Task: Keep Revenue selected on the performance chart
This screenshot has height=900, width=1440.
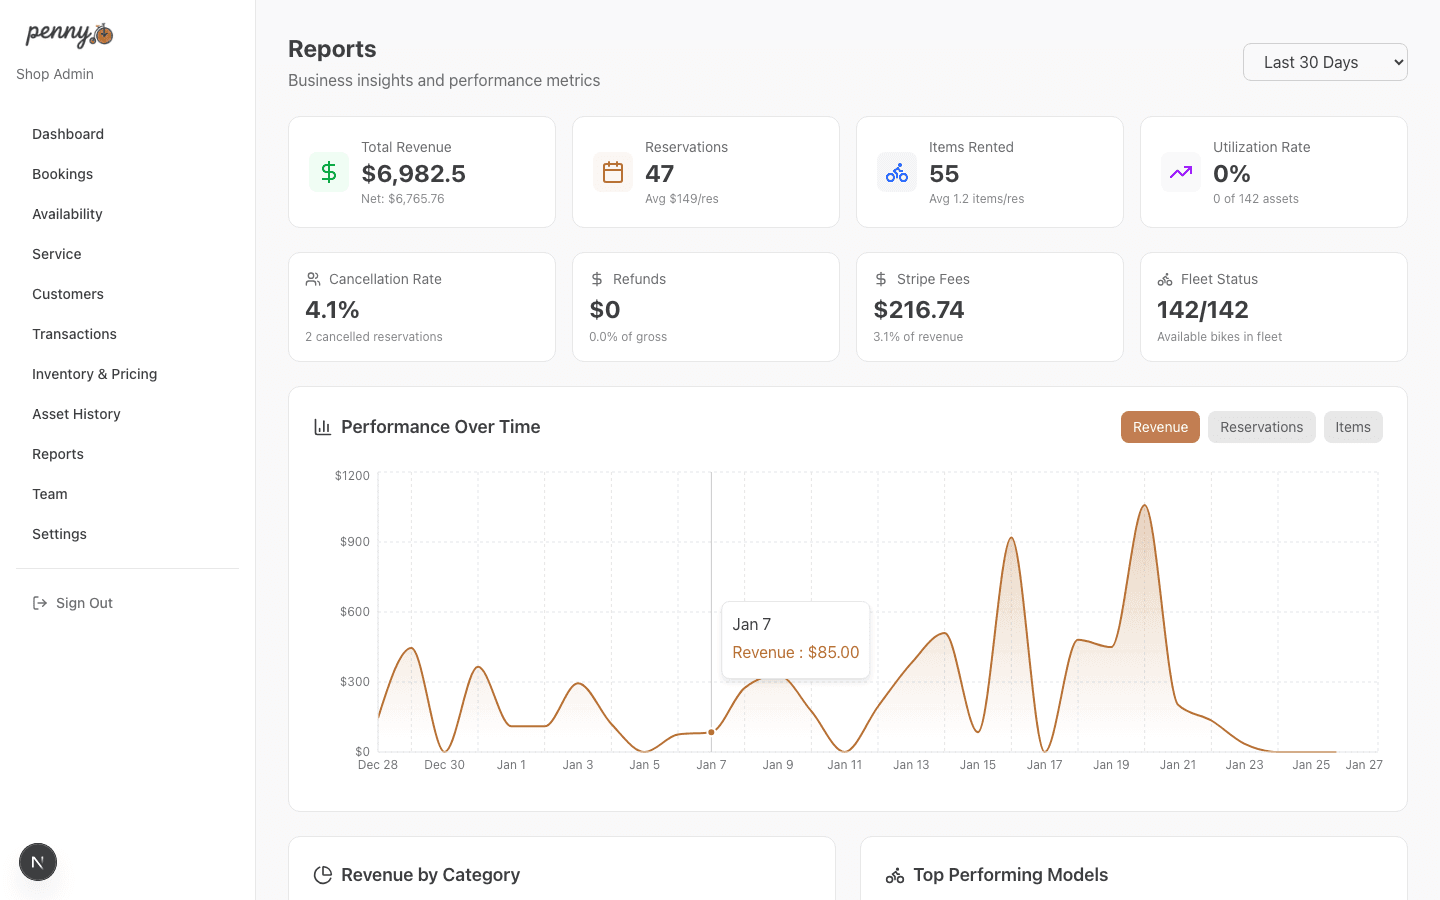Action: coord(1160,426)
